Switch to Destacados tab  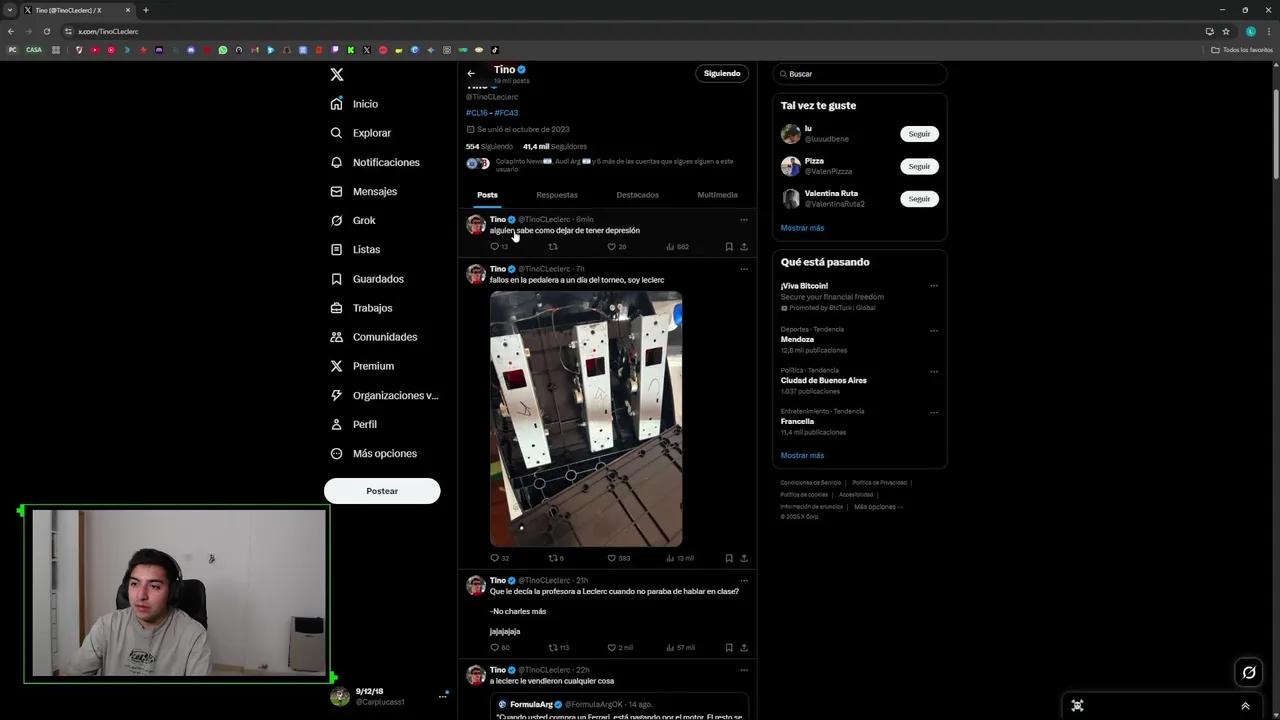click(x=637, y=195)
